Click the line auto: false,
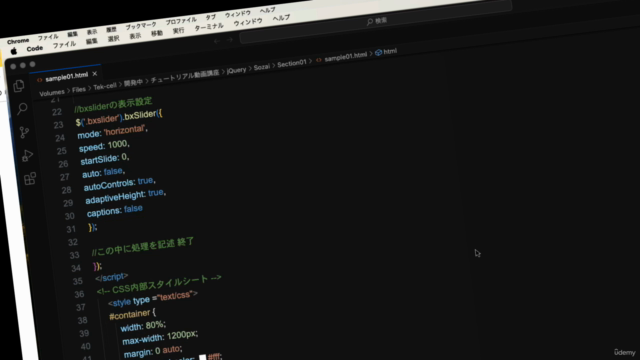 click(x=104, y=173)
